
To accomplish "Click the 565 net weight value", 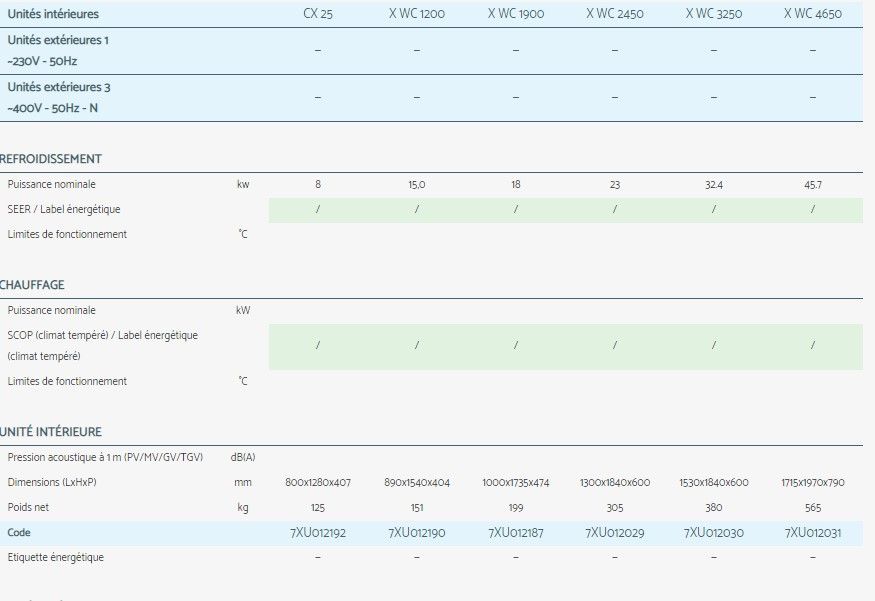I will click(812, 508).
